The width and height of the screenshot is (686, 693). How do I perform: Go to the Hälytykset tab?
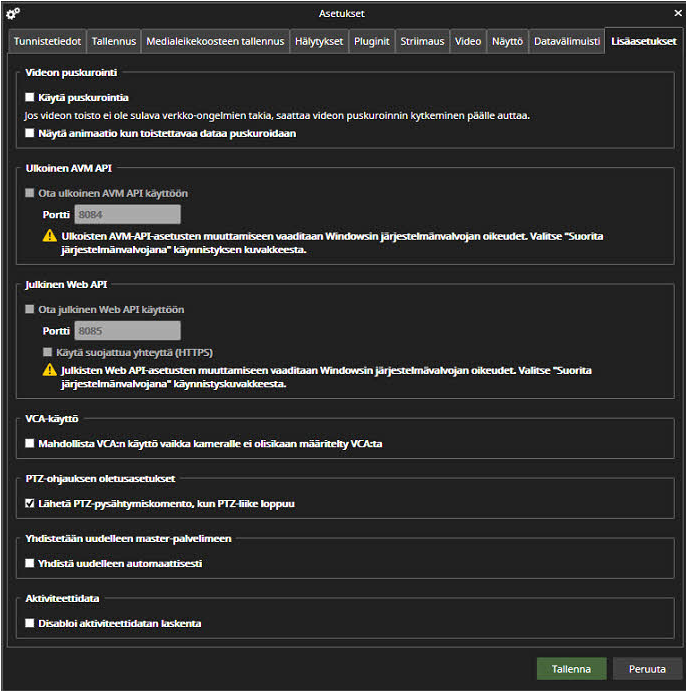(x=320, y=42)
